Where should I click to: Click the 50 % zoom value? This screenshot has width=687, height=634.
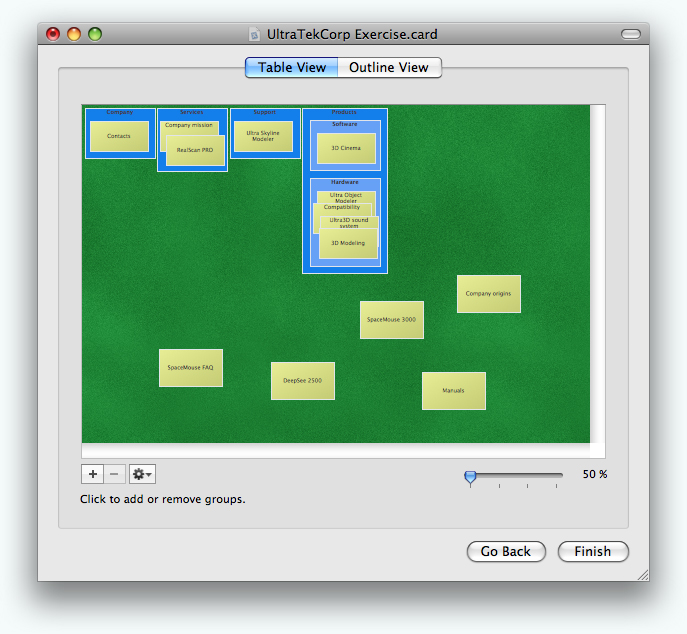(x=595, y=475)
